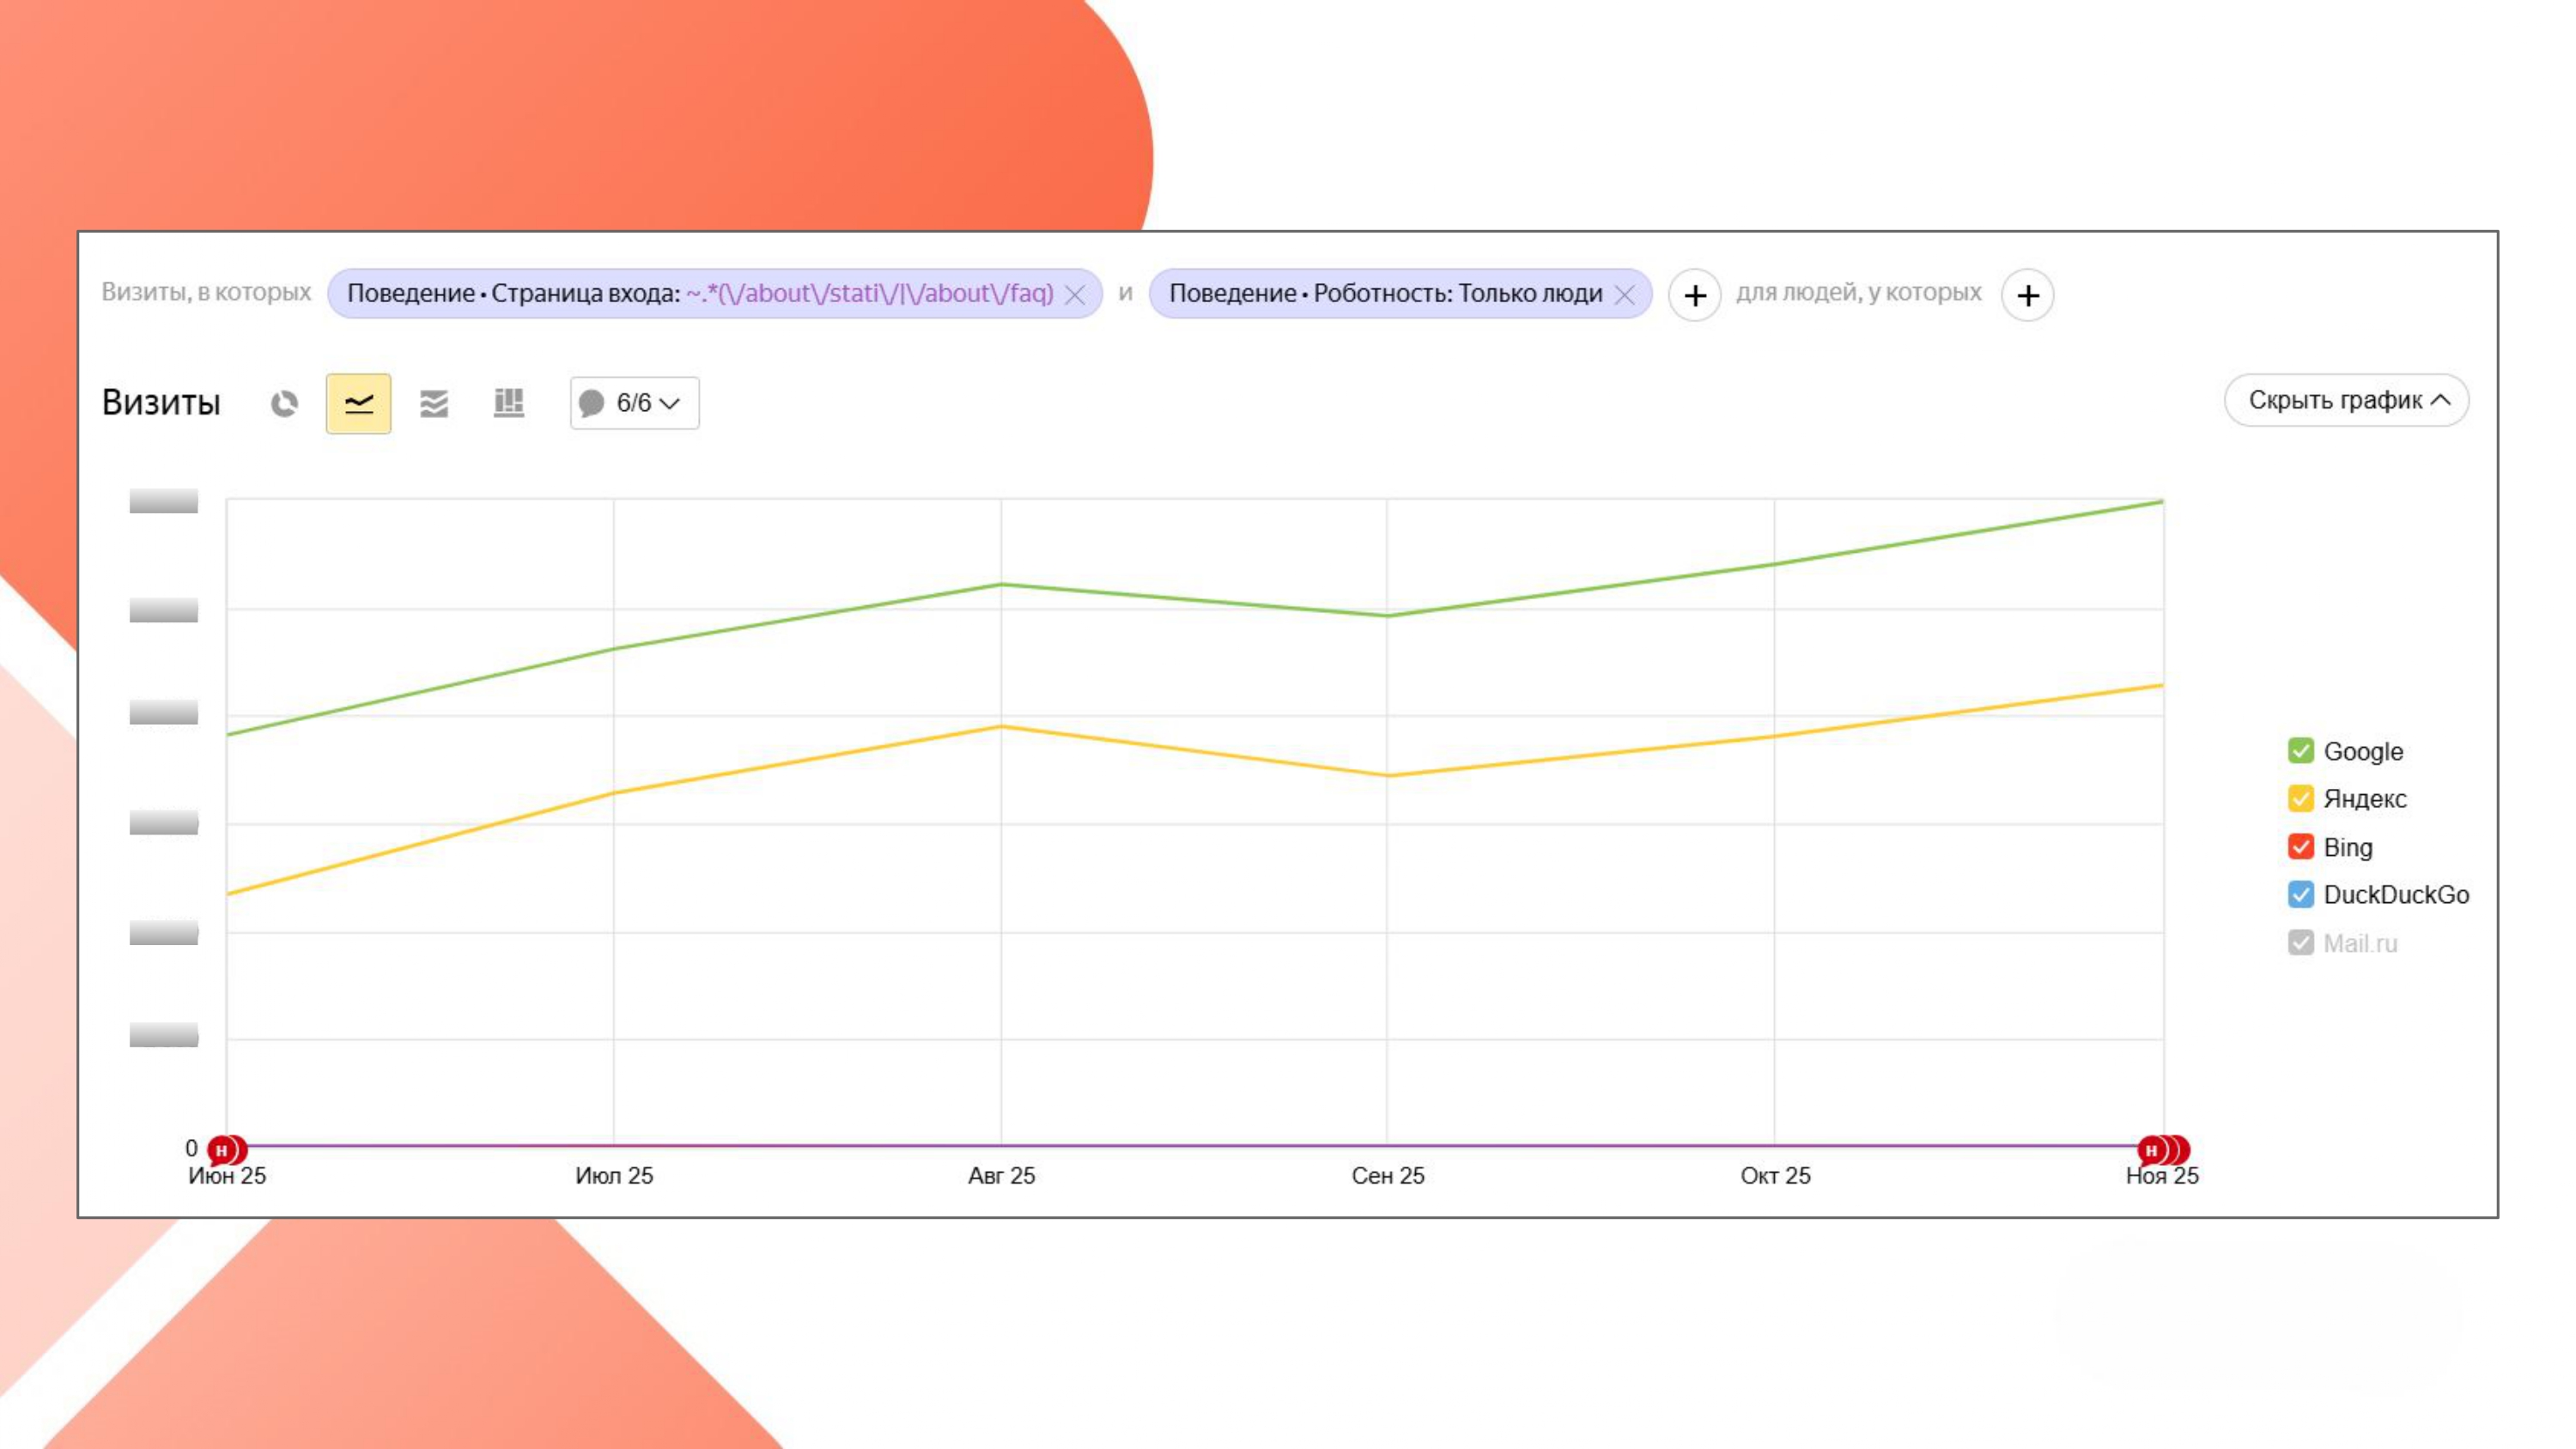
Task: Uncheck the Google series checkbox
Action: click(x=2300, y=751)
